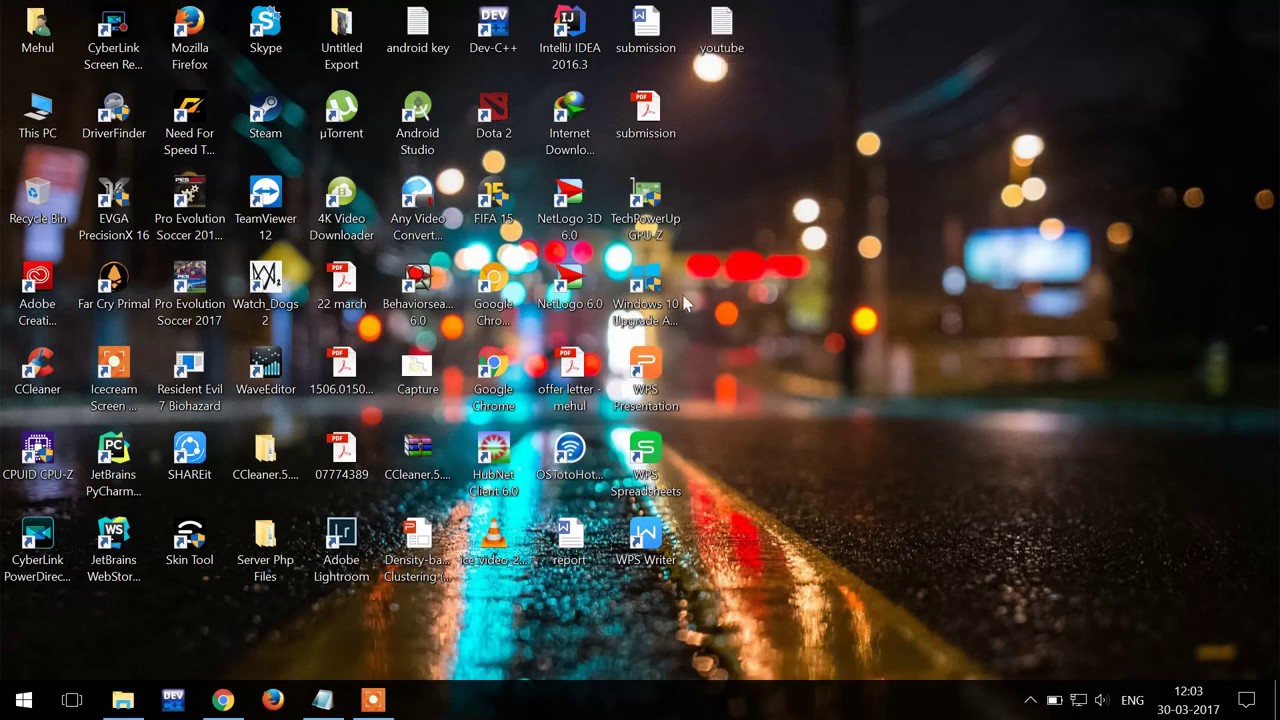Open the Mehul user folder icon
This screenshot has height=720, width=1280.
click(x=38, y=30)
